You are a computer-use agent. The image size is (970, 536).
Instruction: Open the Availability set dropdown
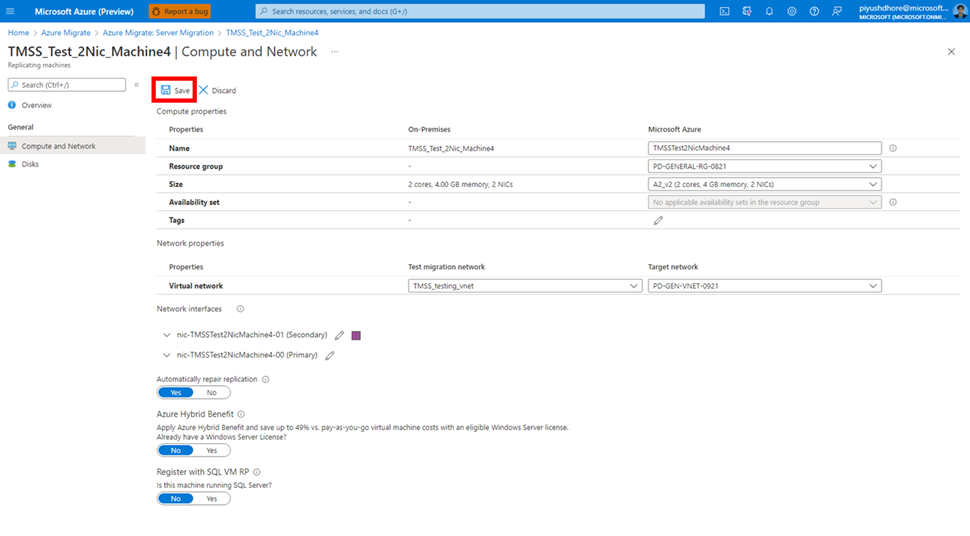765,202
